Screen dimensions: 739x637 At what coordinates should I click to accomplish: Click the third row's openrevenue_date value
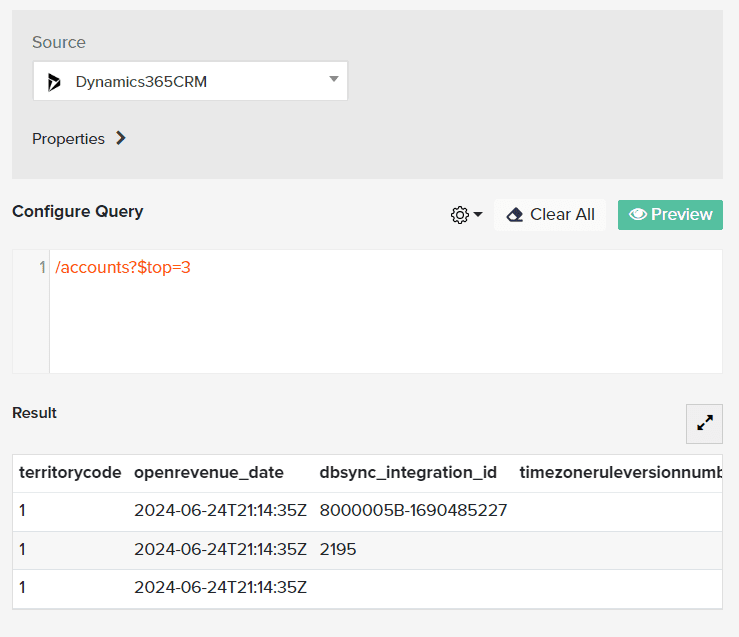tap(220, 587)
